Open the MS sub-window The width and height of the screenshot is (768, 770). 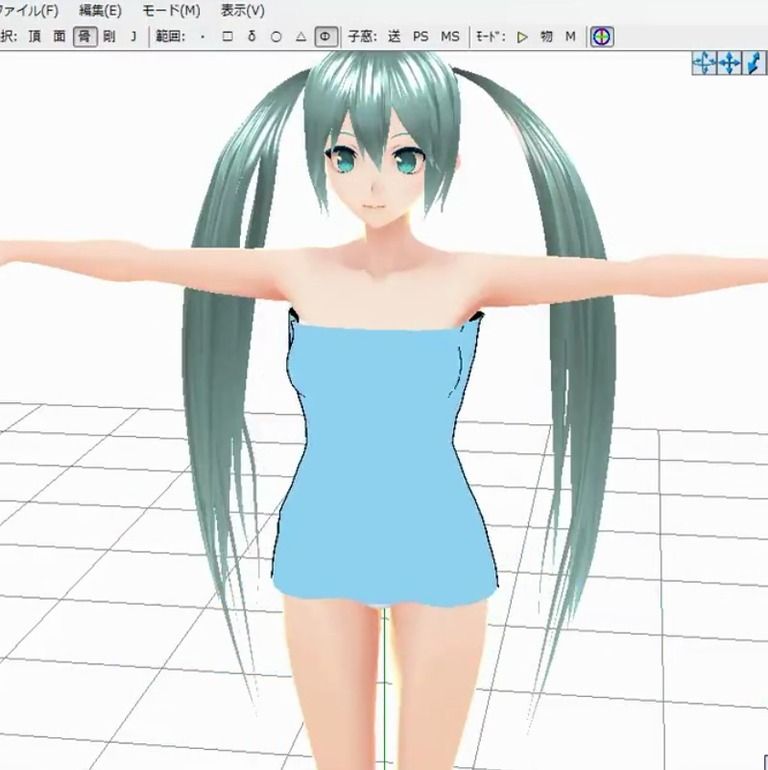pyautogui.click(x=450, y=37)
